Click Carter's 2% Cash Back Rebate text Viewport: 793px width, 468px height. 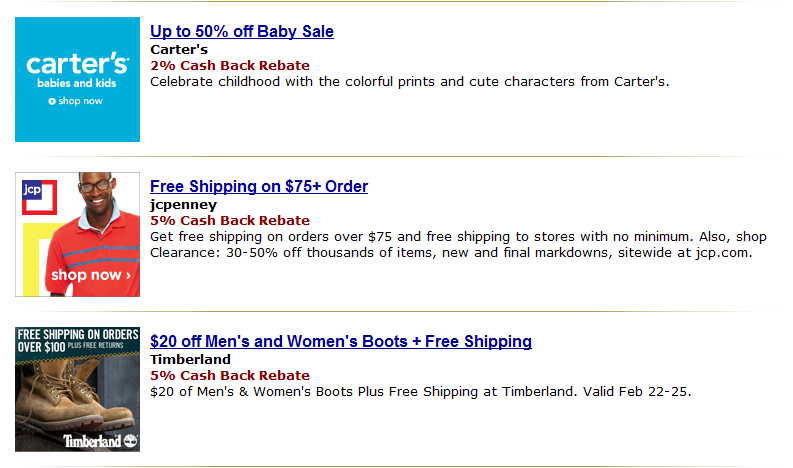230,66
